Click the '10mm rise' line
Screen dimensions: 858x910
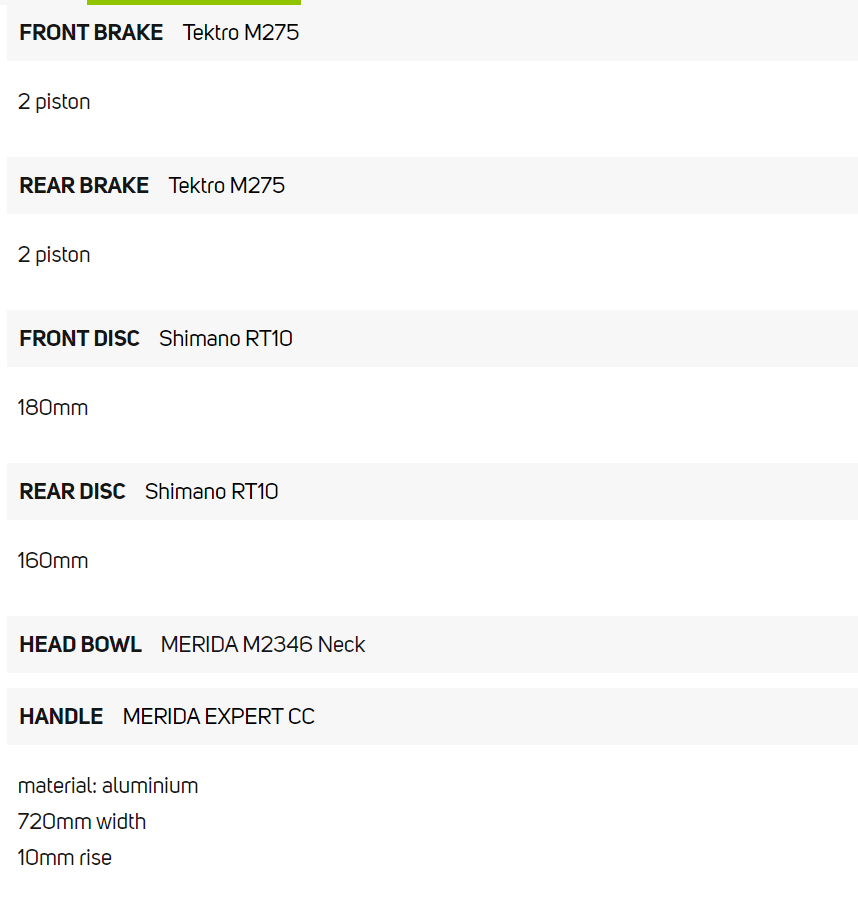65,858
